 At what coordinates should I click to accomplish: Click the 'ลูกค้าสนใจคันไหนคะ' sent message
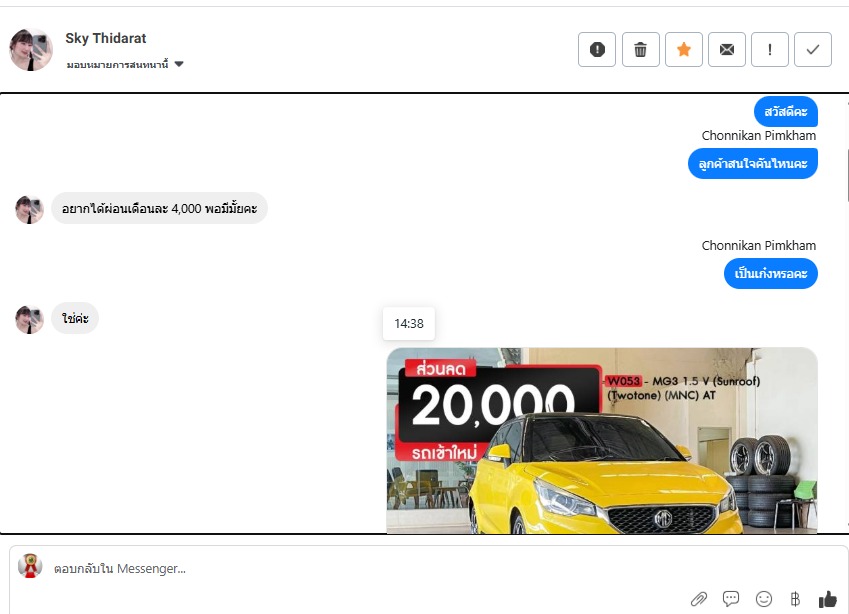point(753,164)
